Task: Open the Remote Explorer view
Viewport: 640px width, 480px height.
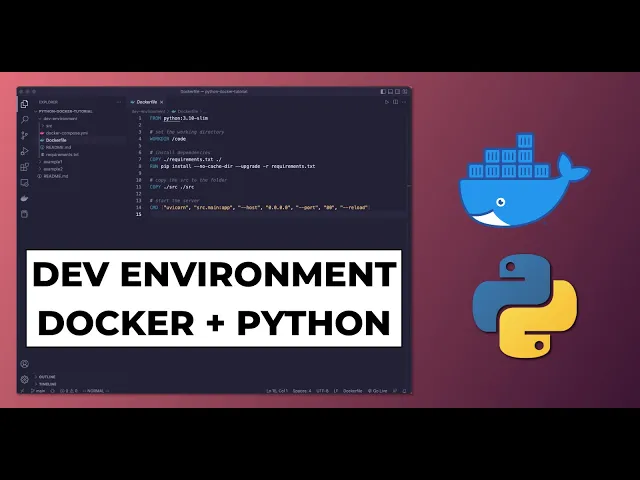Action: (x=24, y=183)
